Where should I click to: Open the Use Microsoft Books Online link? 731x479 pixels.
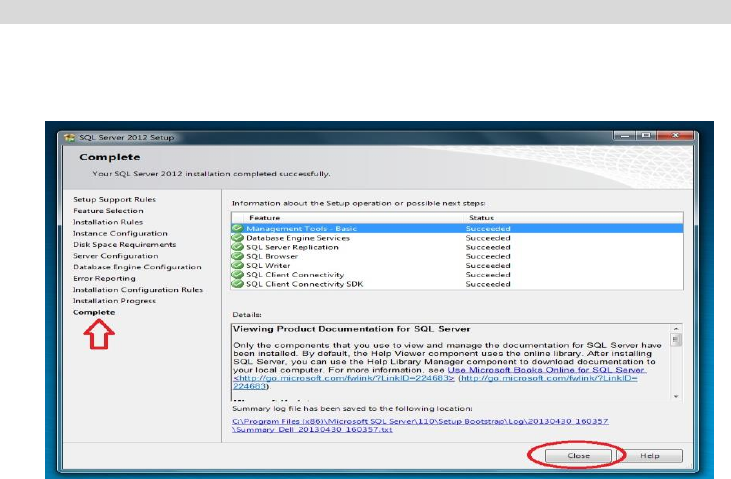coord(546,370)
